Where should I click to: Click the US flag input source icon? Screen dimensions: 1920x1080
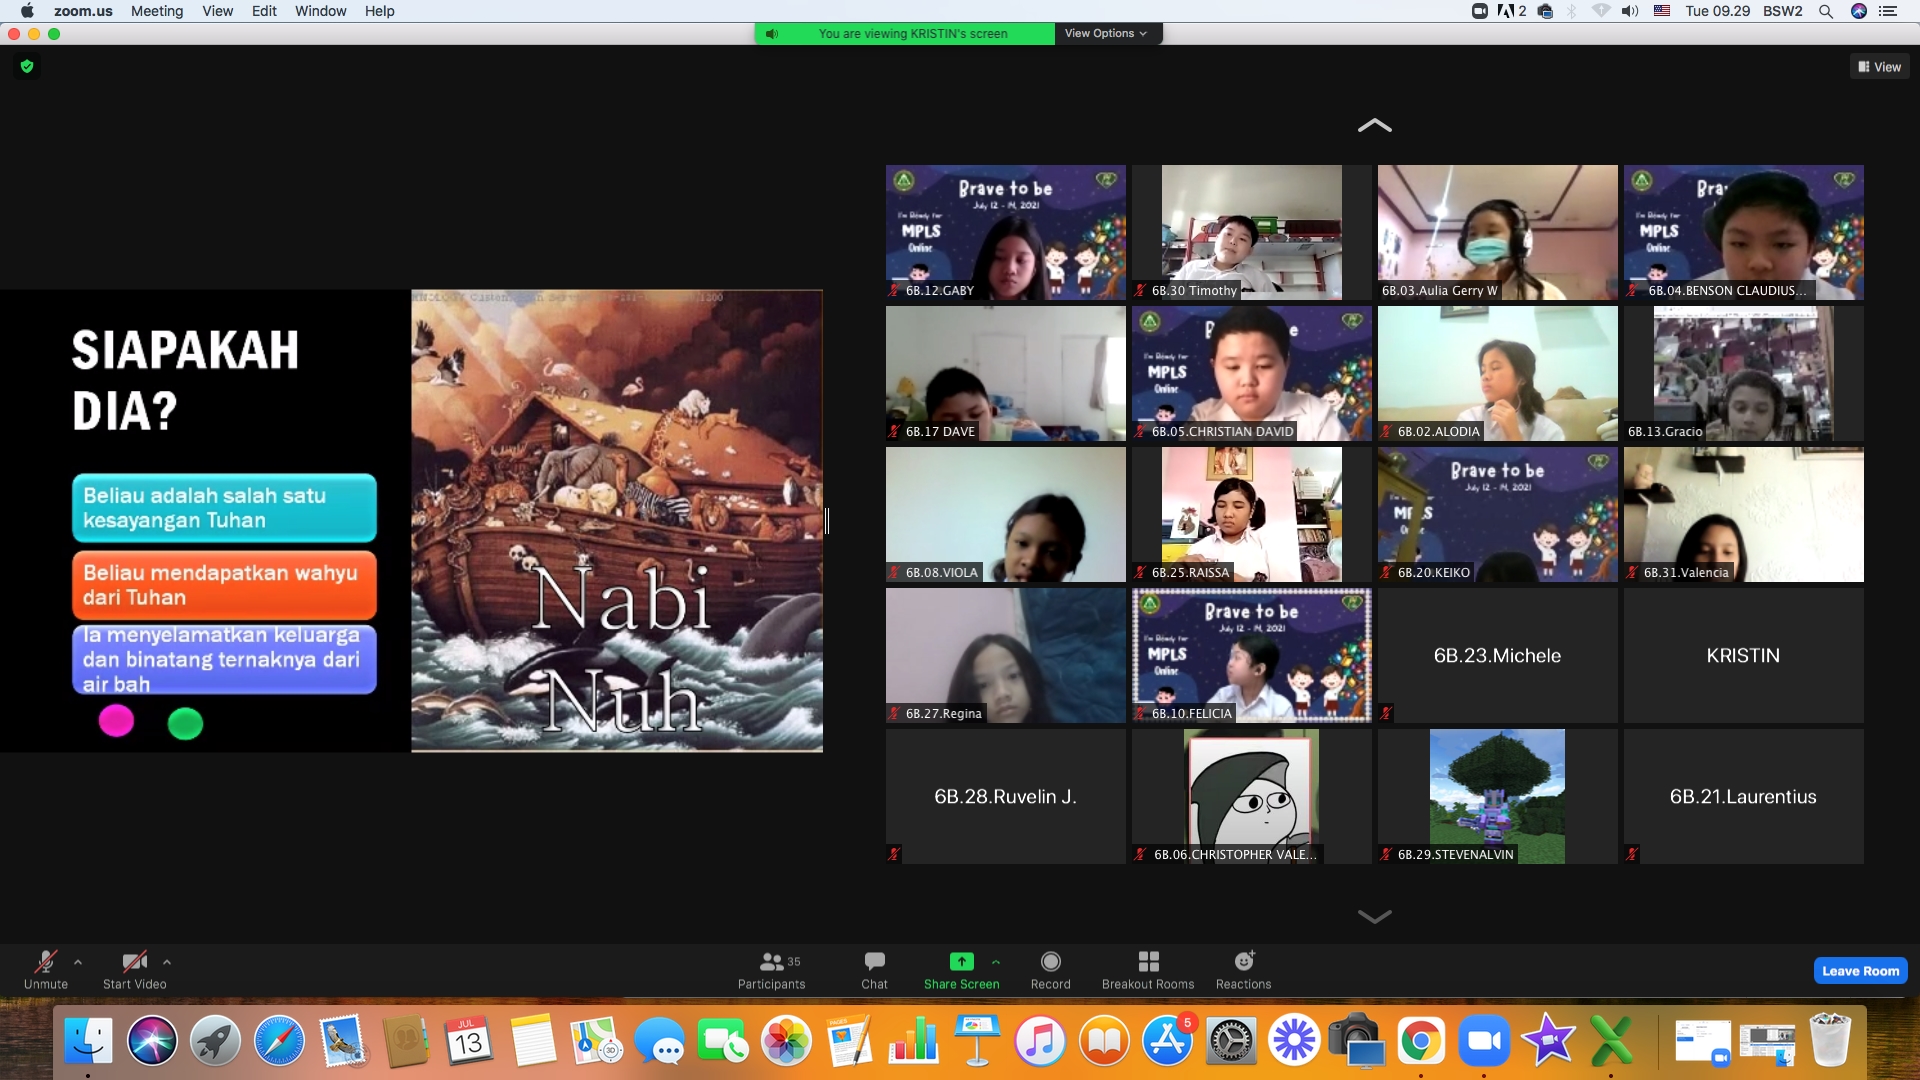1662,11
